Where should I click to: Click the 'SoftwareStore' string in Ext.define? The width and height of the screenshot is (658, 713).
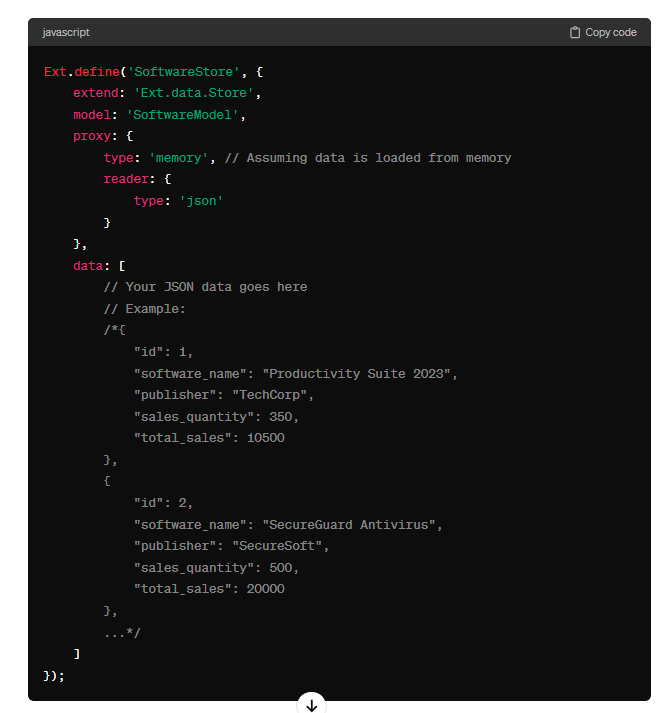(184, 72)
